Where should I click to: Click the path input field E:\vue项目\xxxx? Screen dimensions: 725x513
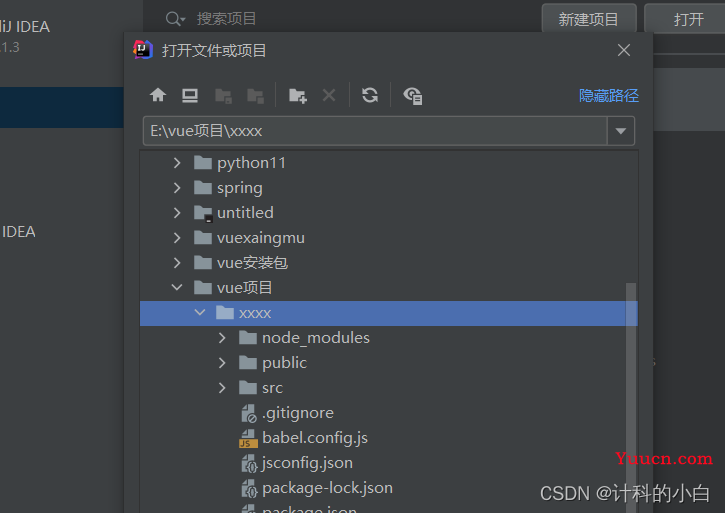[375, 131]
